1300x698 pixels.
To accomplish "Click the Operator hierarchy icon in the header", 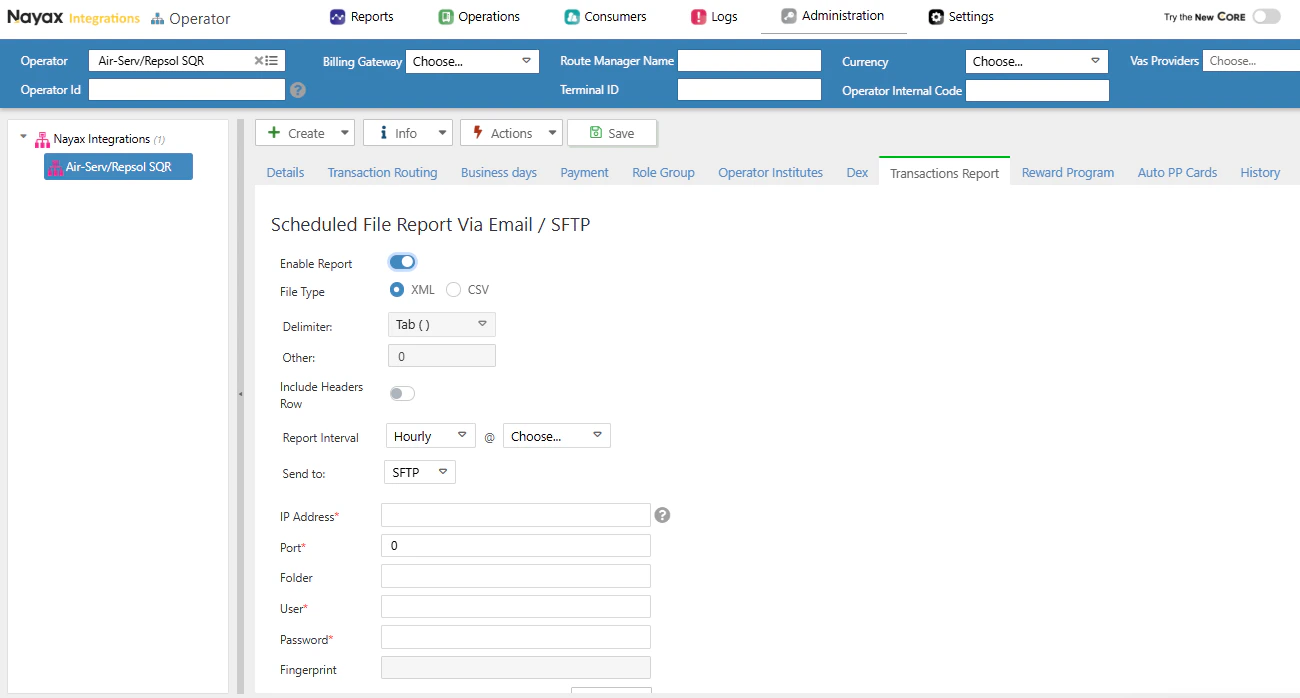I will pos(158,19).
